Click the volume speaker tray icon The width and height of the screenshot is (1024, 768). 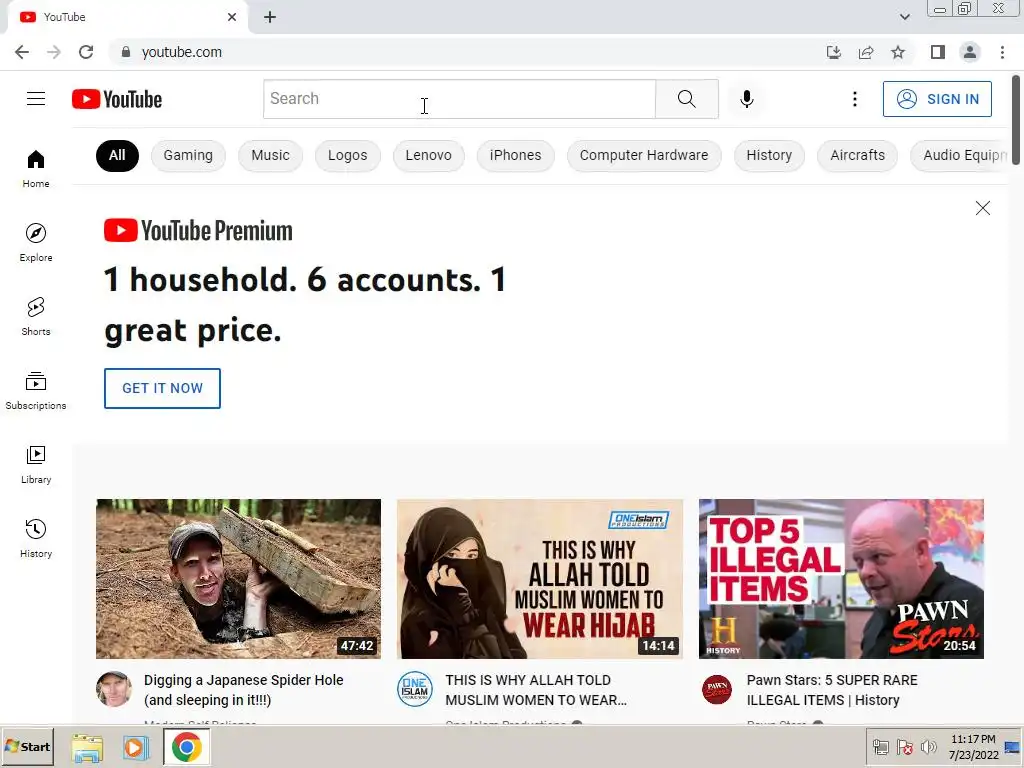click(x=928, y=747)
